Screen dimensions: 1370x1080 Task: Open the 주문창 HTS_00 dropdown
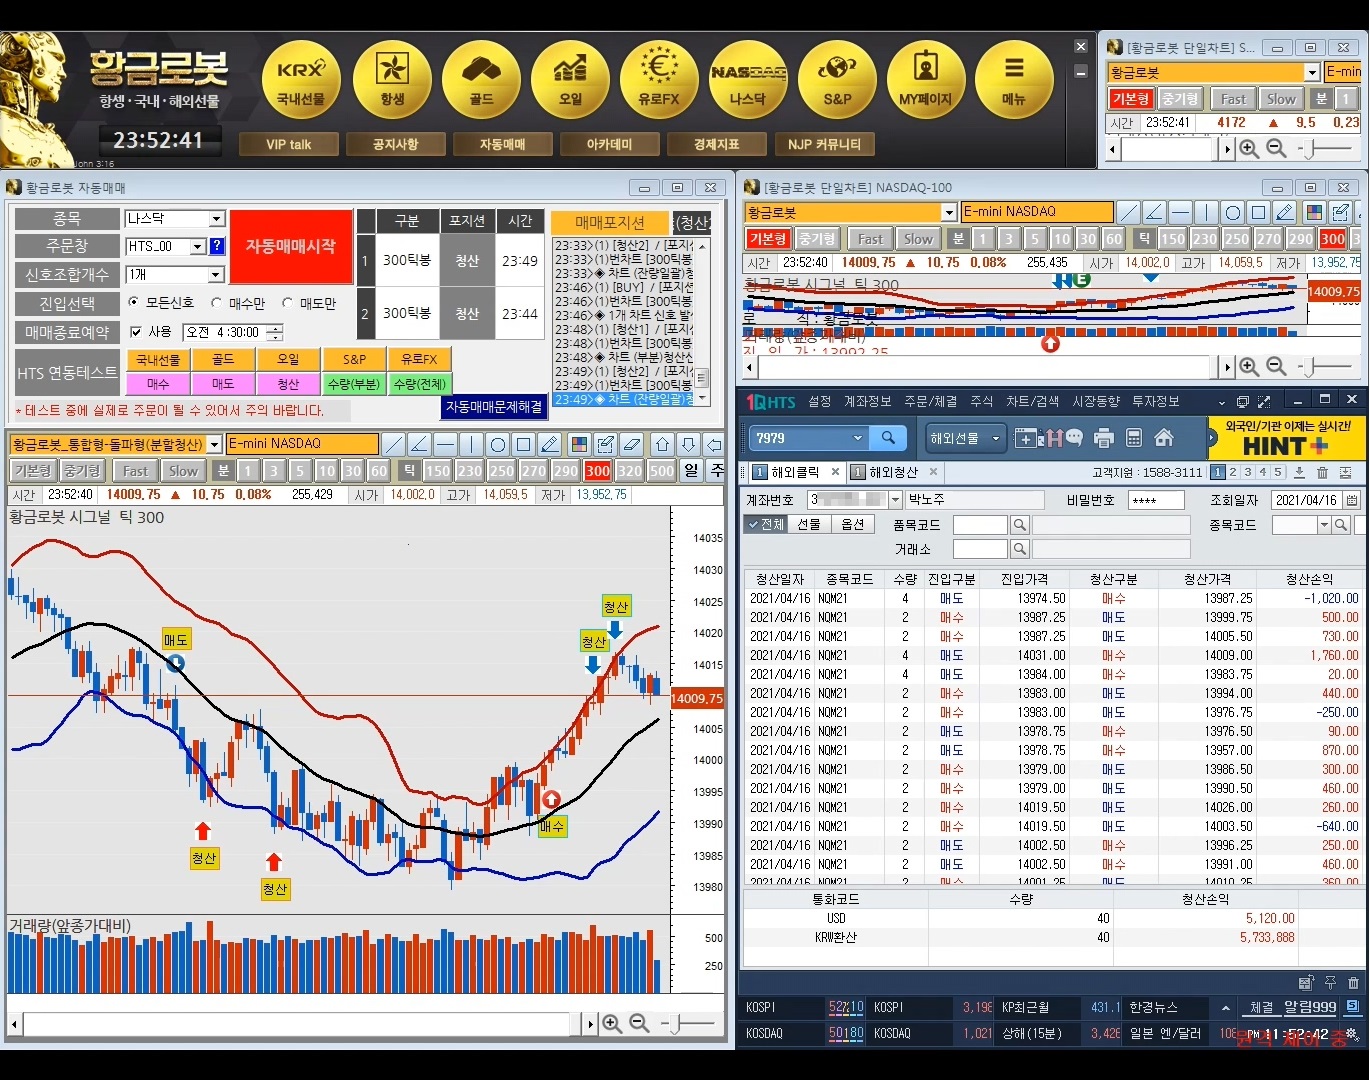(x=198, y=246)
